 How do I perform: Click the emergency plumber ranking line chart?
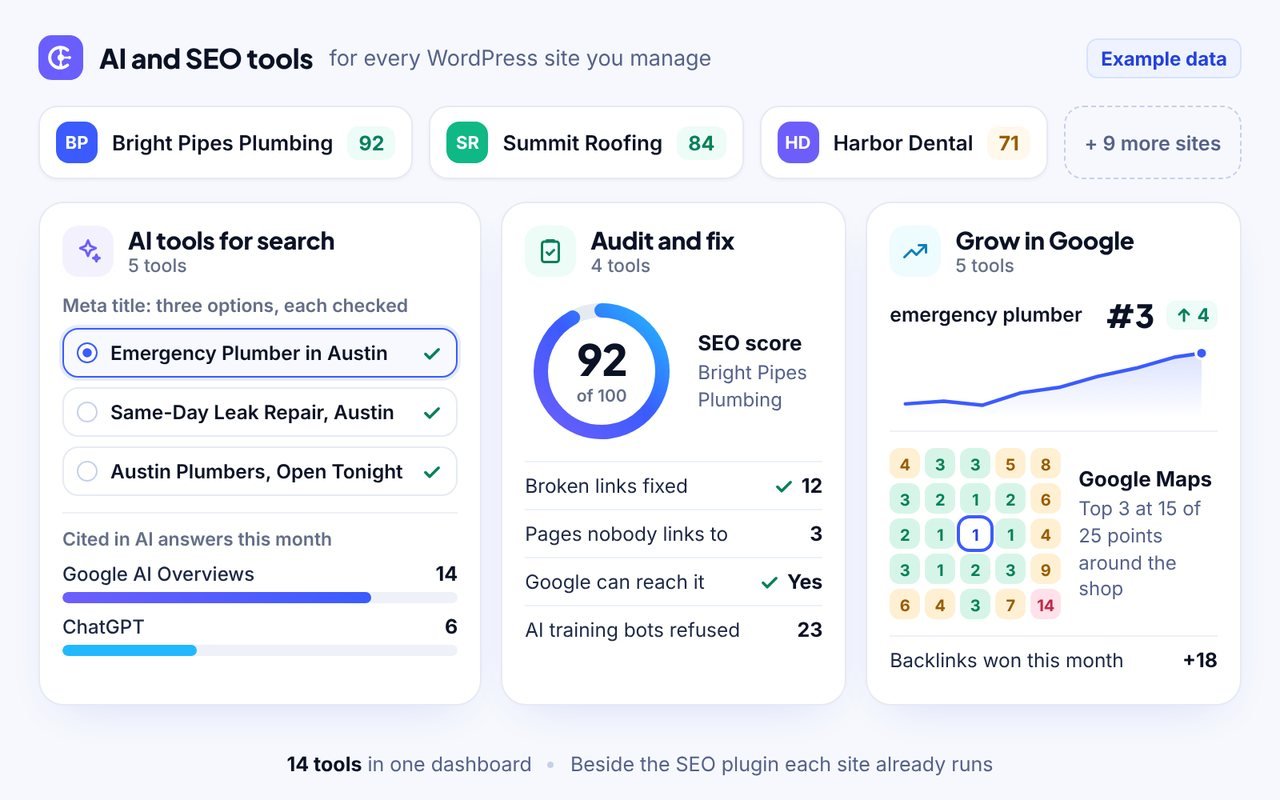1054,382
